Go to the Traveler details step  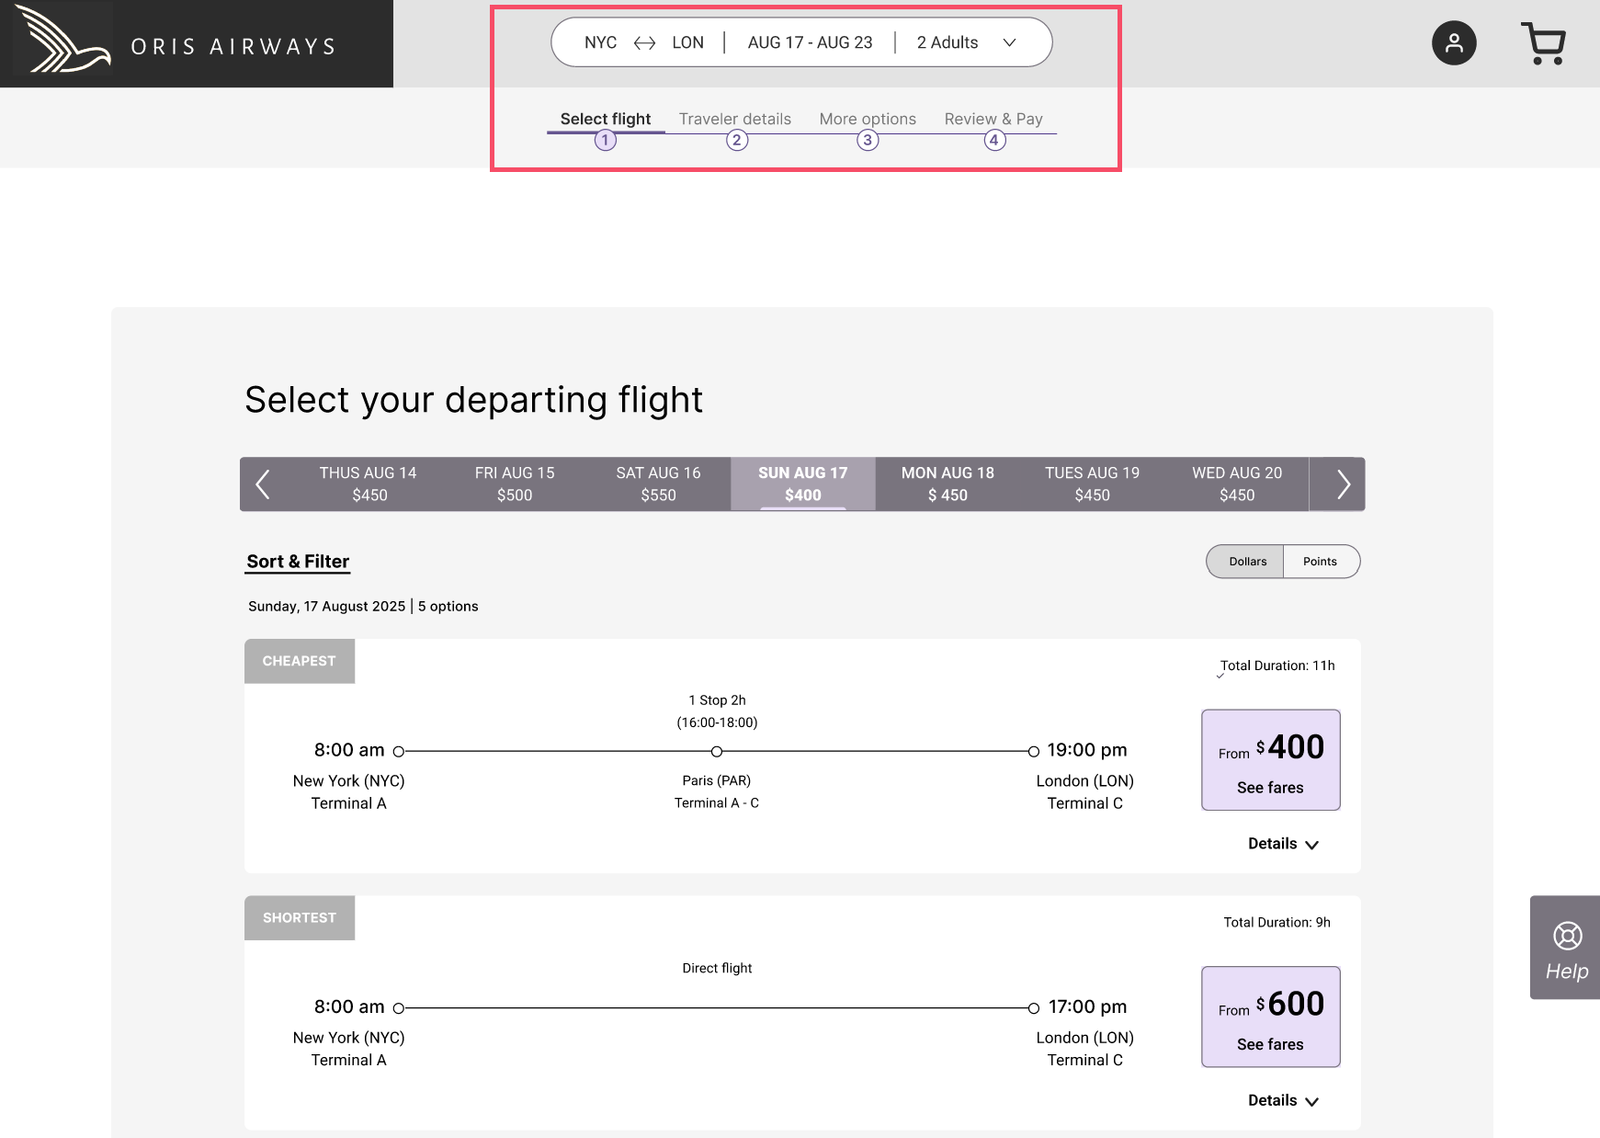[x=735, y=119]
